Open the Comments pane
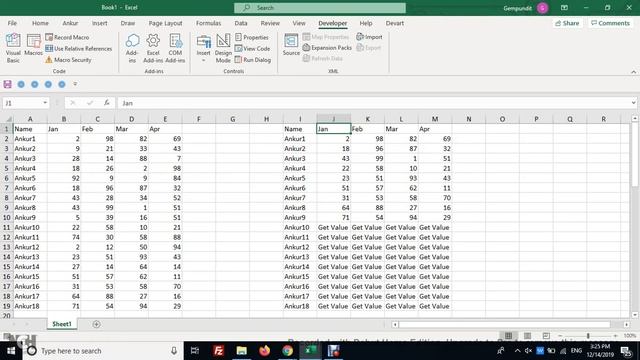The width and height of the screenshot is (640, 360). coord(610,23)
